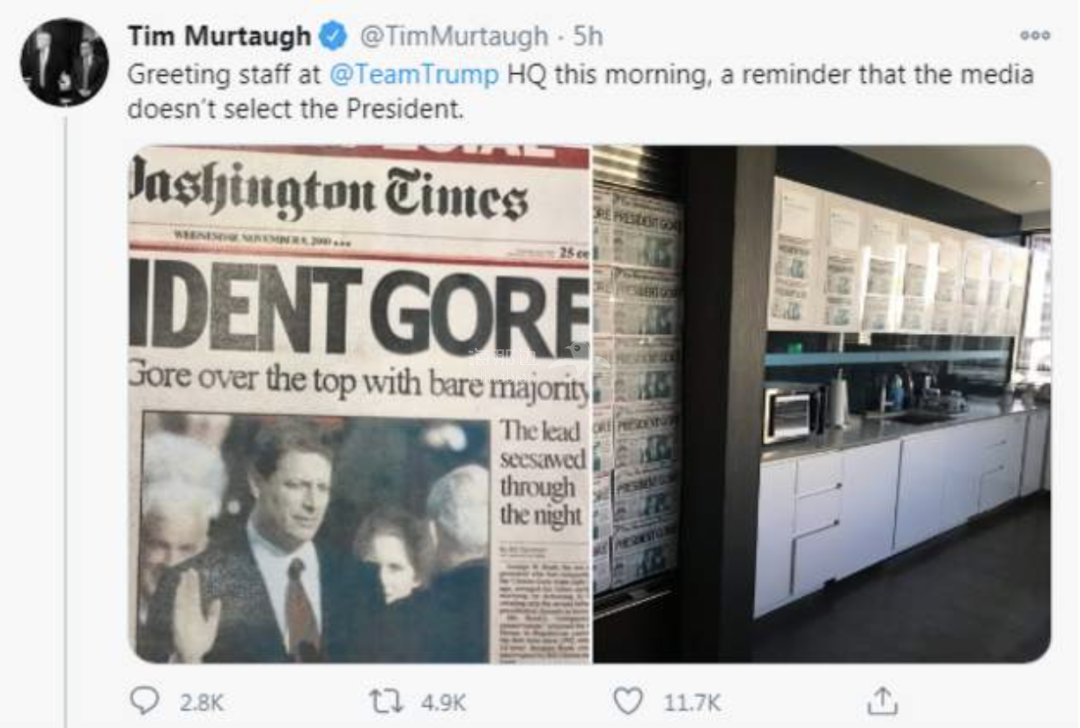Click the microwave in the kitchen photo
This screenshot has height=728, width=1080.
pos(792,414)
